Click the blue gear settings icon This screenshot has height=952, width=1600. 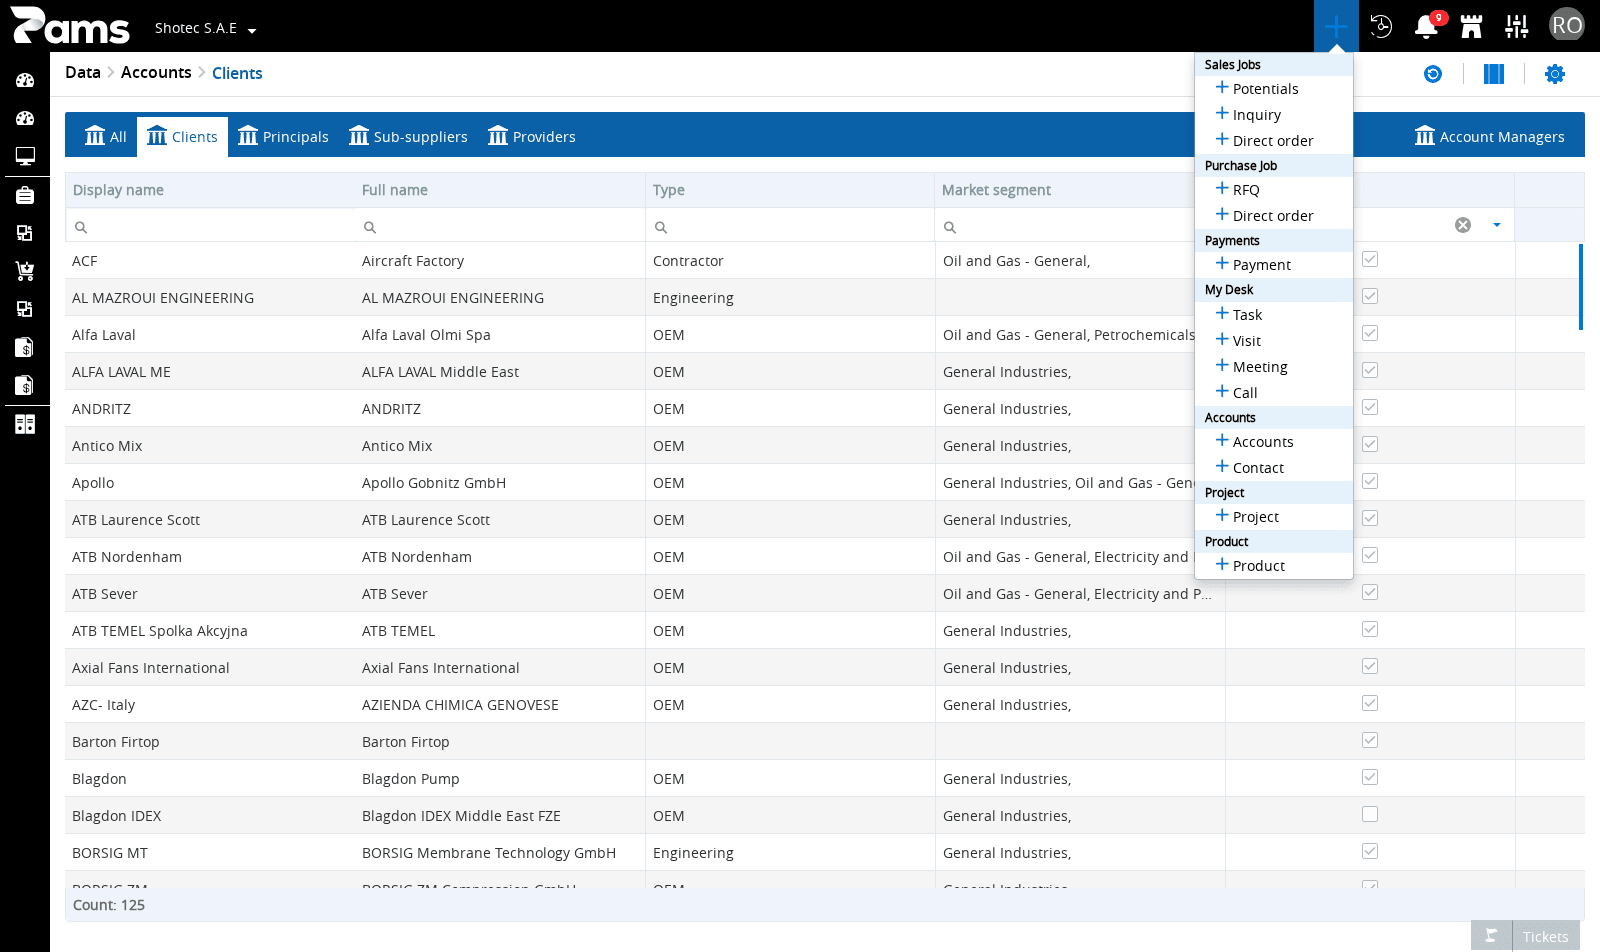[x=1555, y=74]
